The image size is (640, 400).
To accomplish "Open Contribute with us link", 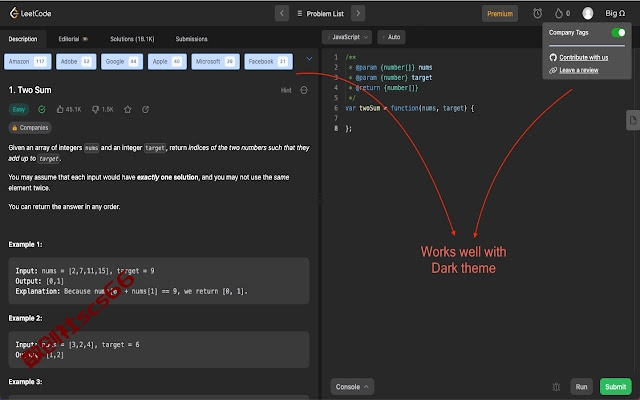I will point(583,58).
